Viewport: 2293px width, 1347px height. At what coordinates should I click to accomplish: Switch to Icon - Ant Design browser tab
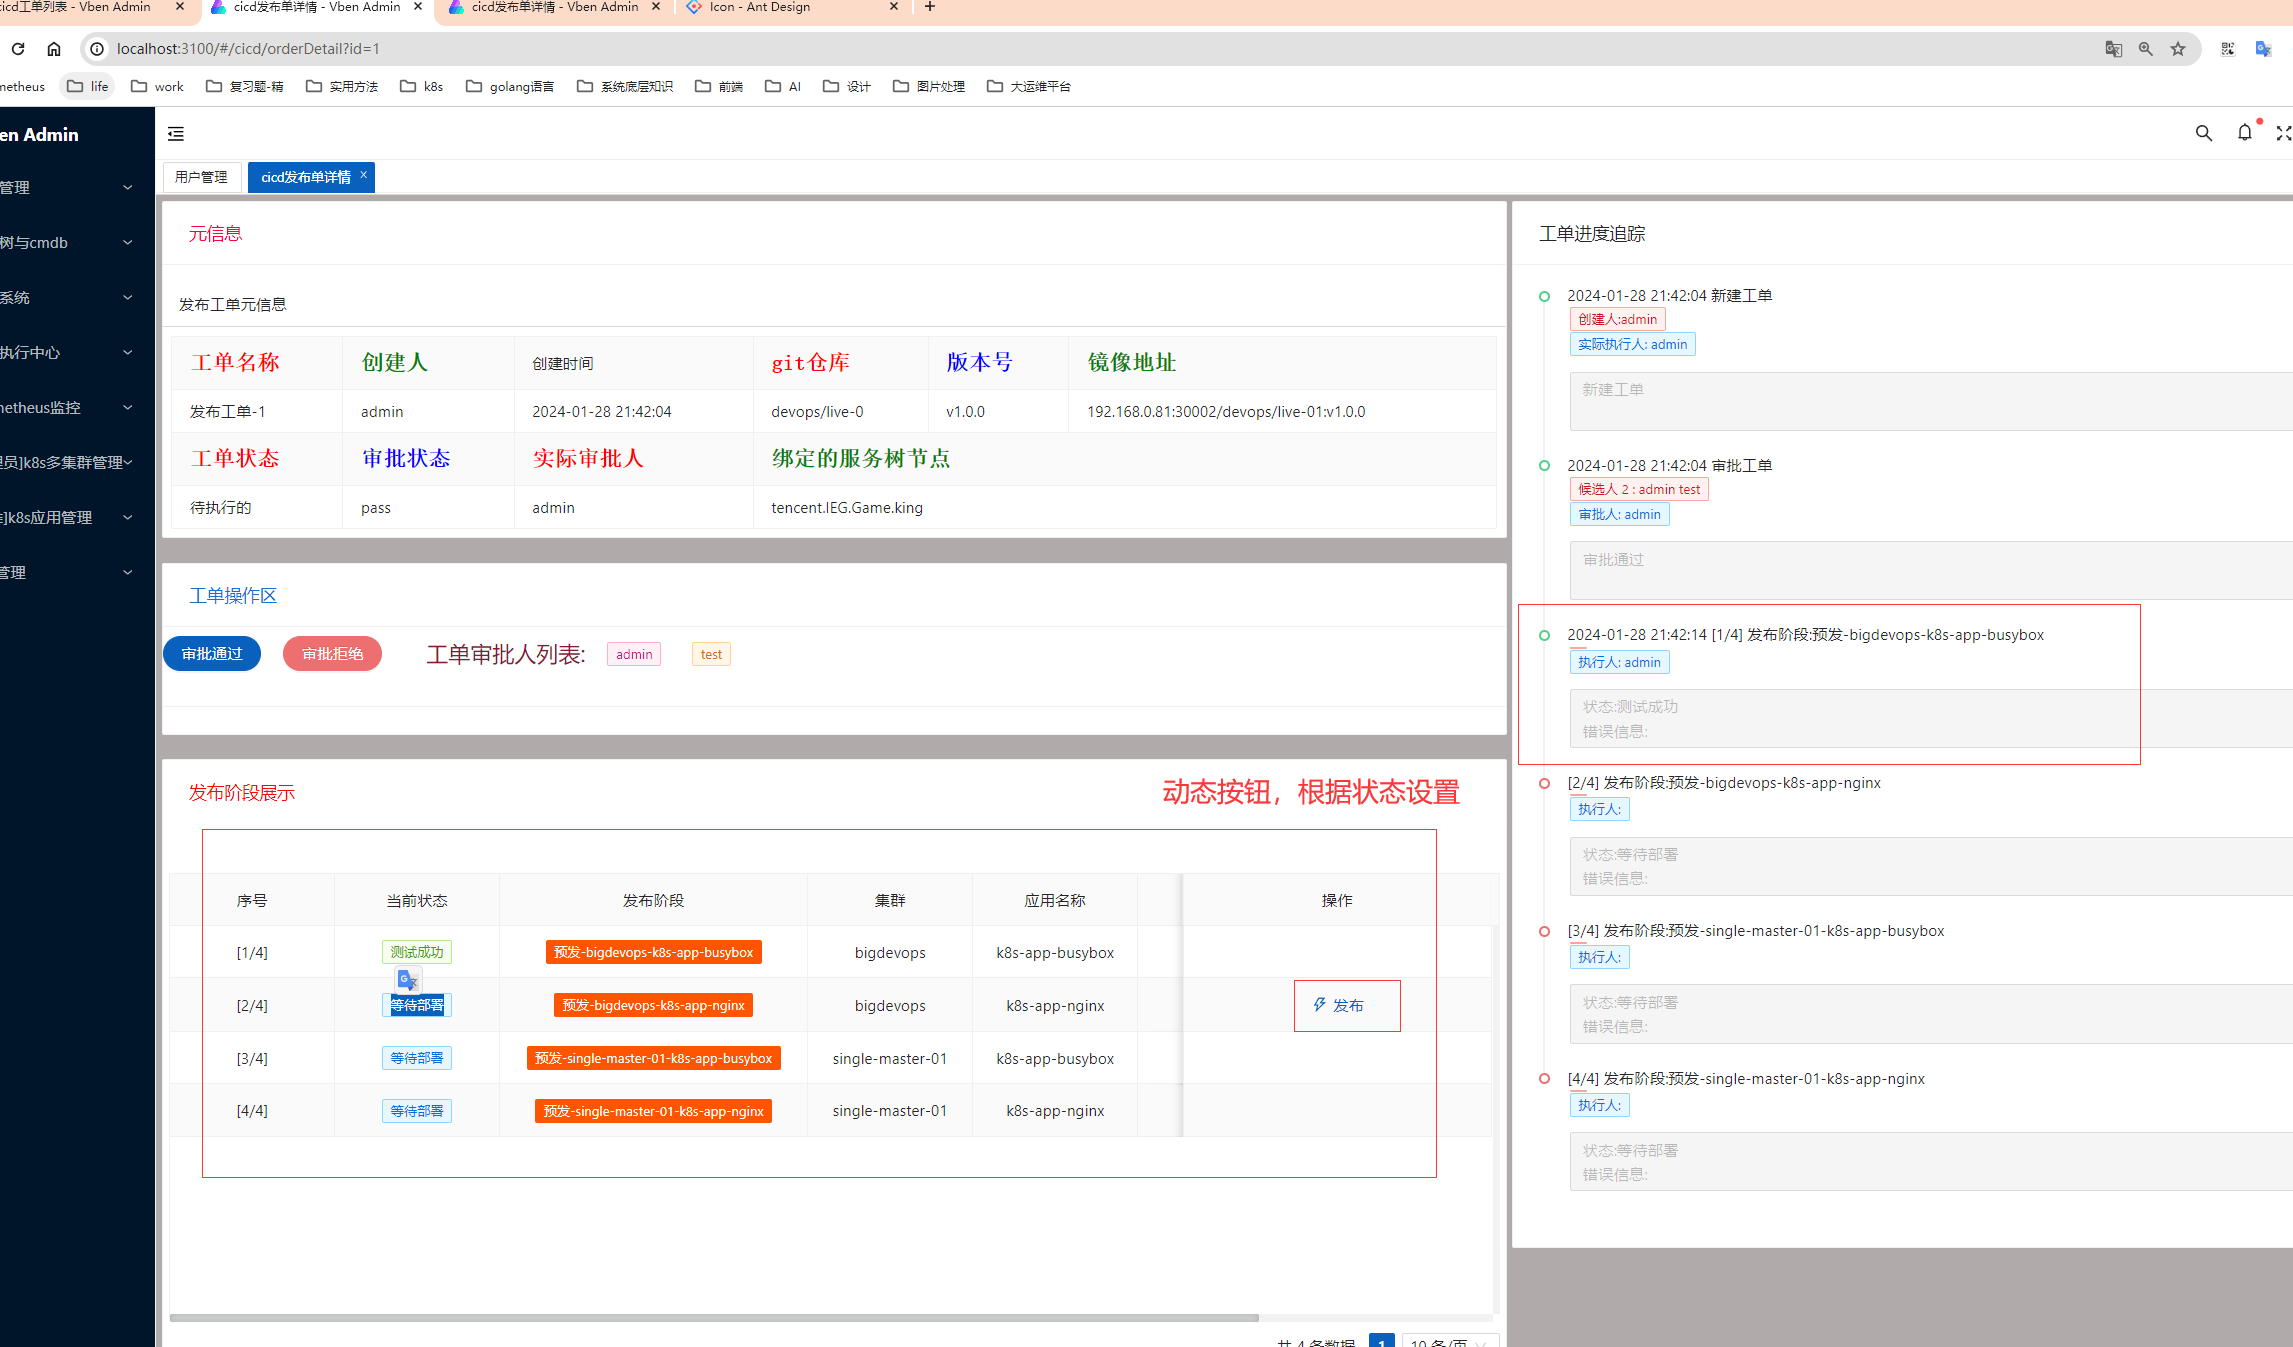tap(760, 7)
